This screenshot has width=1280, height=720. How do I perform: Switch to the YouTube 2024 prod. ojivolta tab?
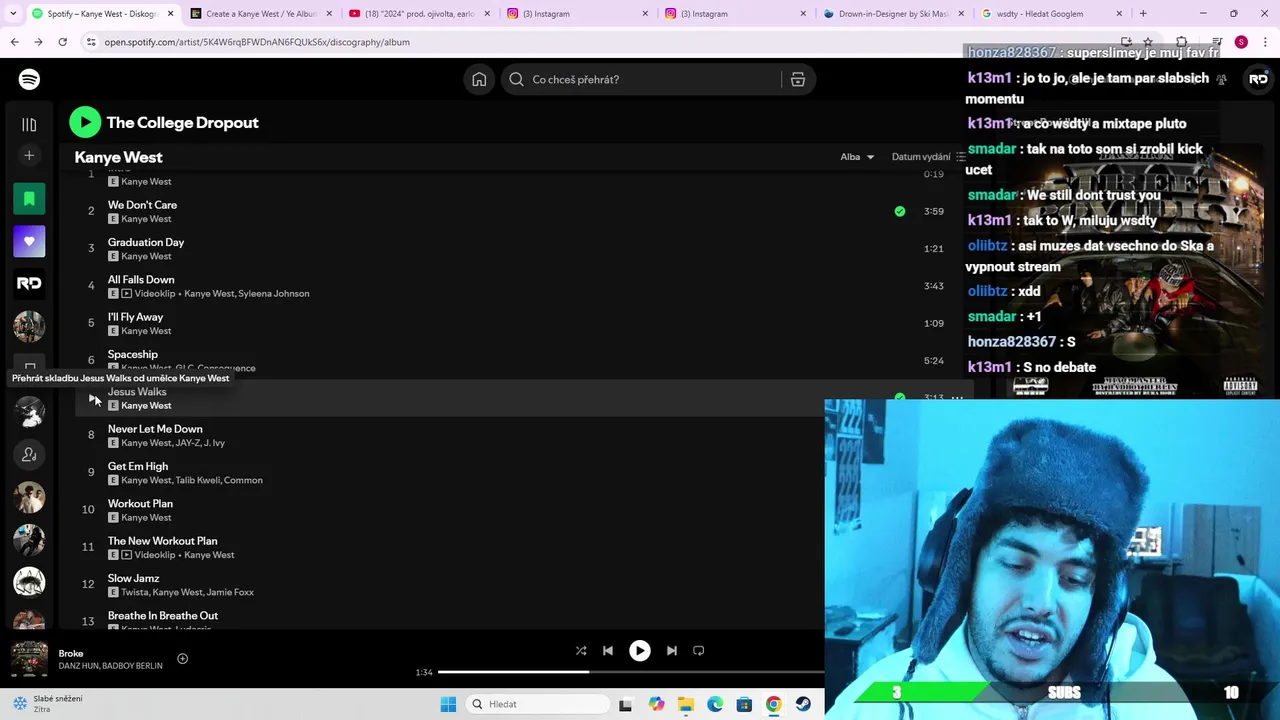419,14
